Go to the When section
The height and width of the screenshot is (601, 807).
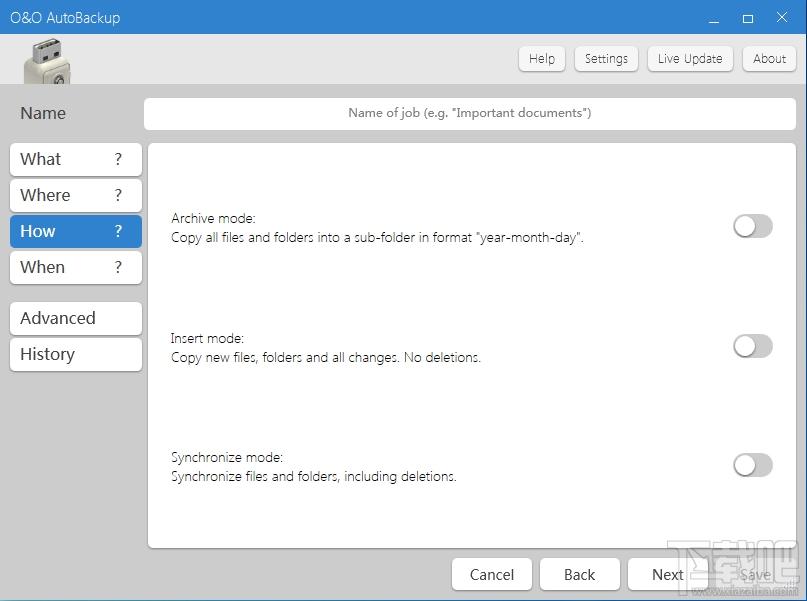76,268
